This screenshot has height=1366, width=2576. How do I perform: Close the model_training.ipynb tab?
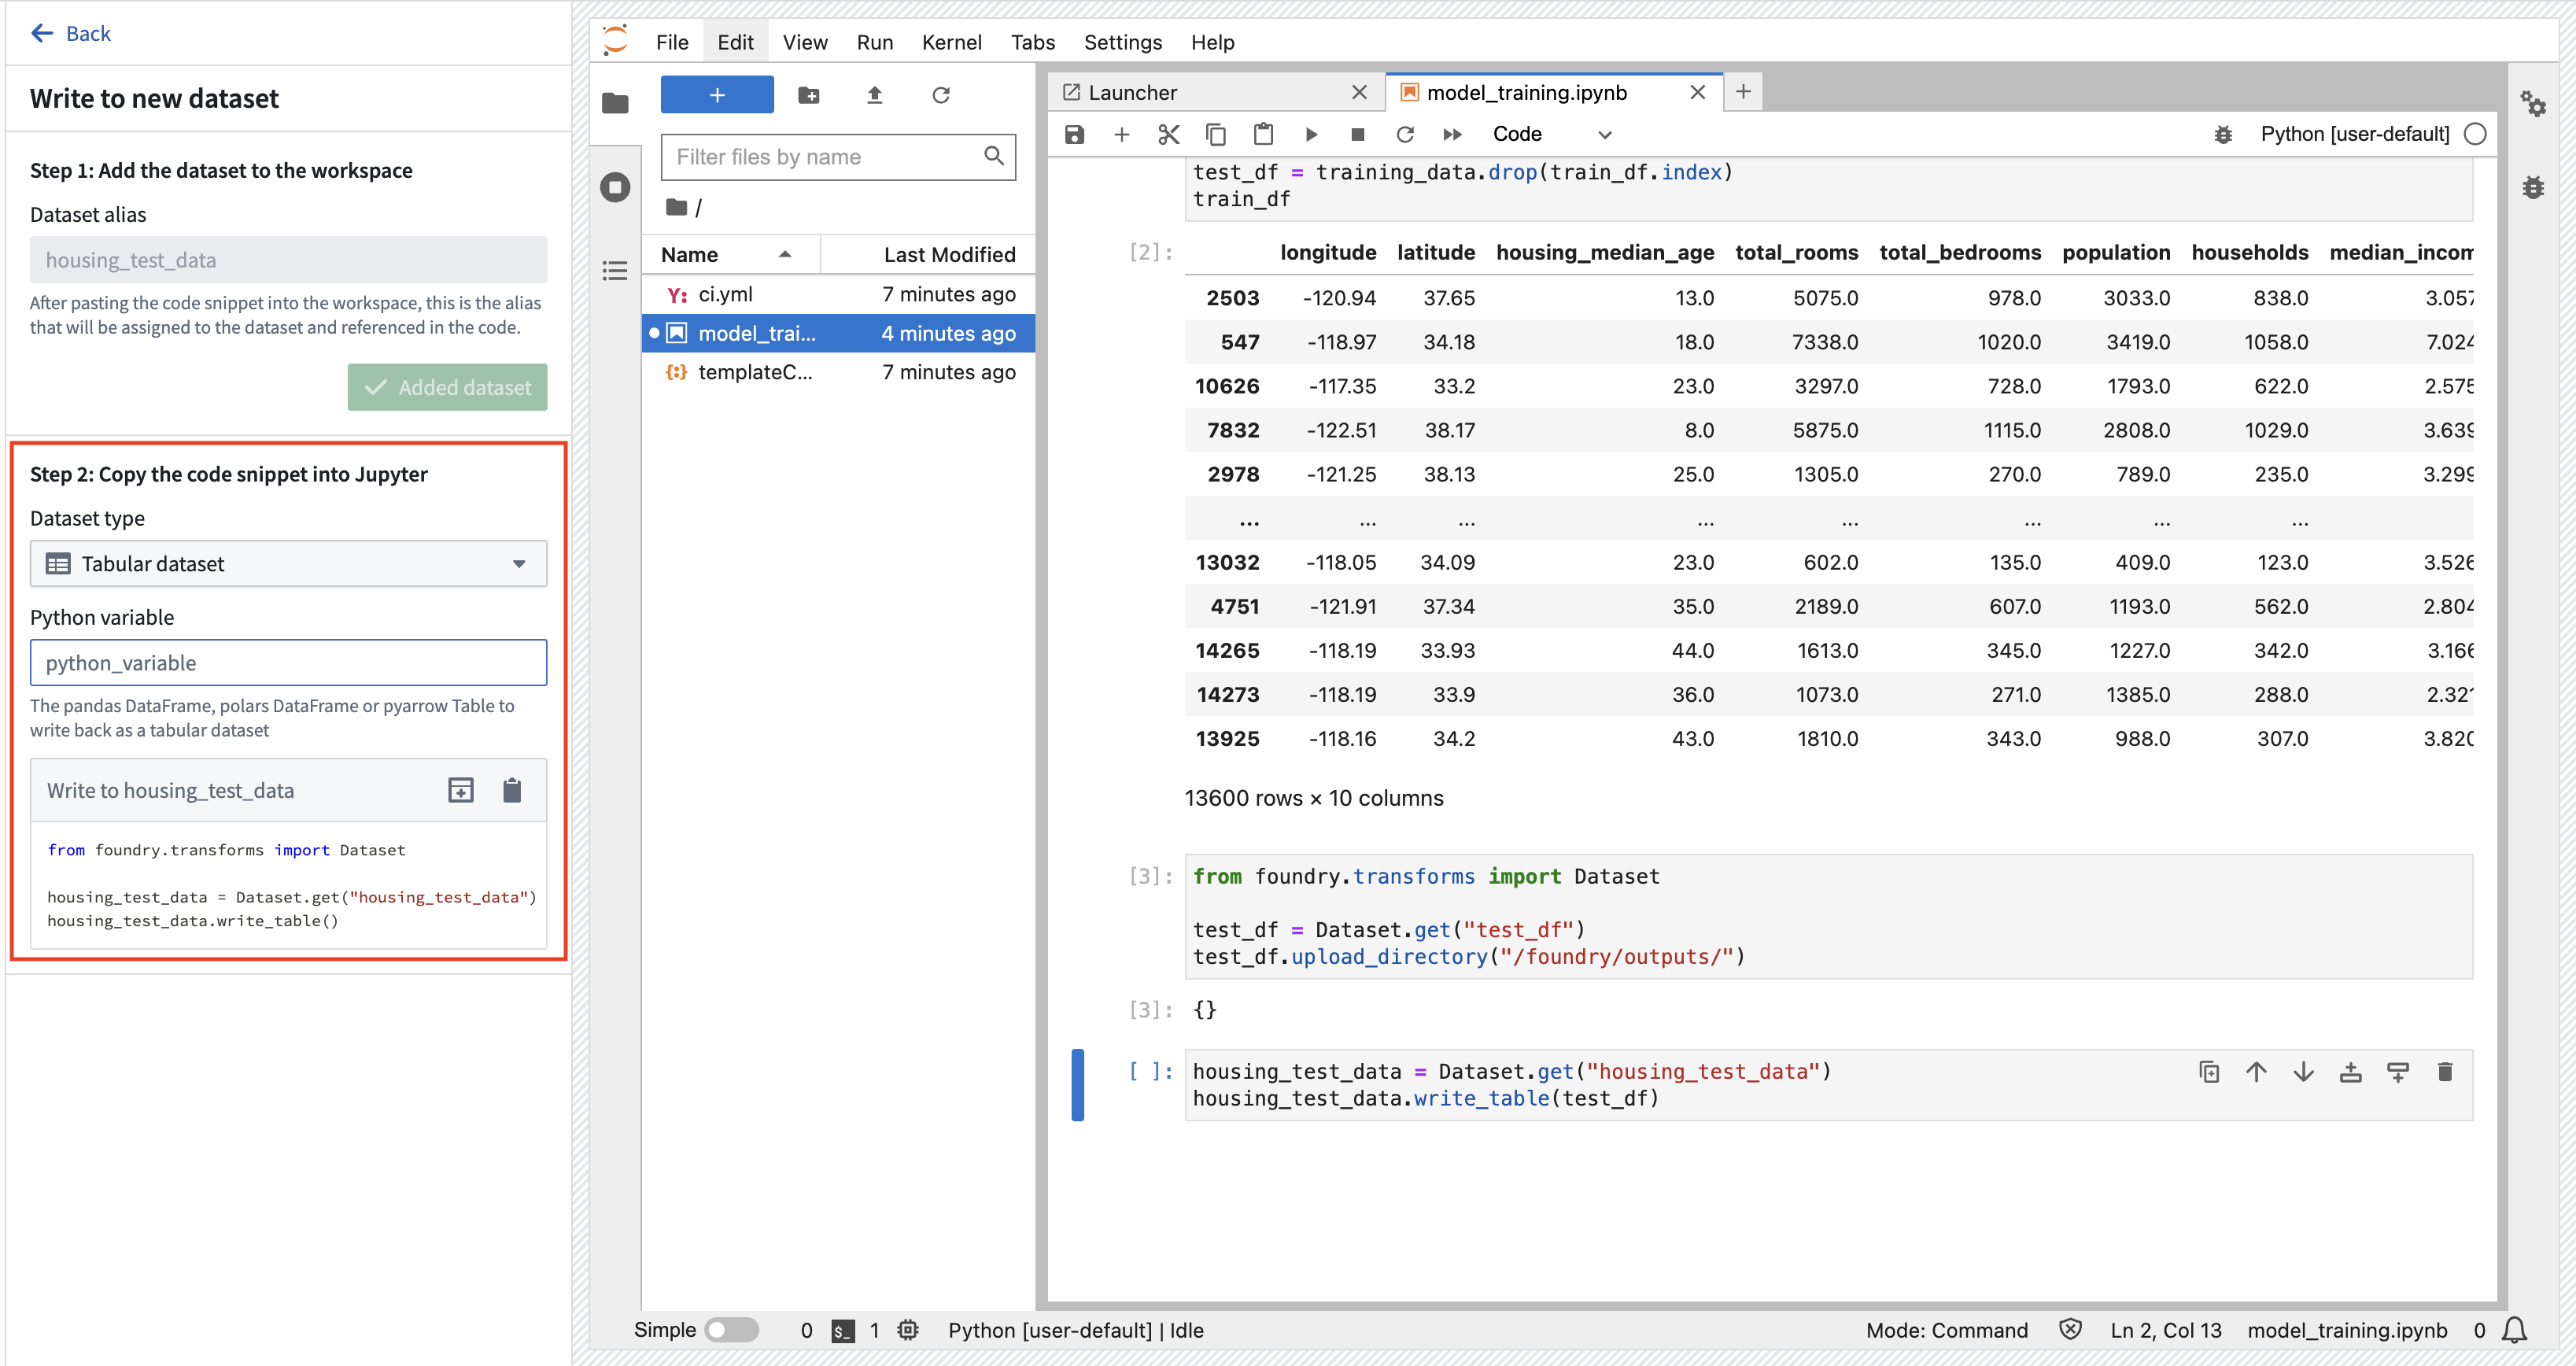click(x=1697, y=92)
